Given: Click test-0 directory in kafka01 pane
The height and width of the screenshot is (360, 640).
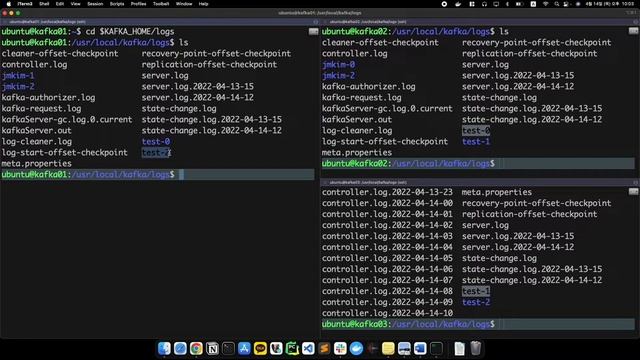Looking at the screenshot, I should (156, 142).
